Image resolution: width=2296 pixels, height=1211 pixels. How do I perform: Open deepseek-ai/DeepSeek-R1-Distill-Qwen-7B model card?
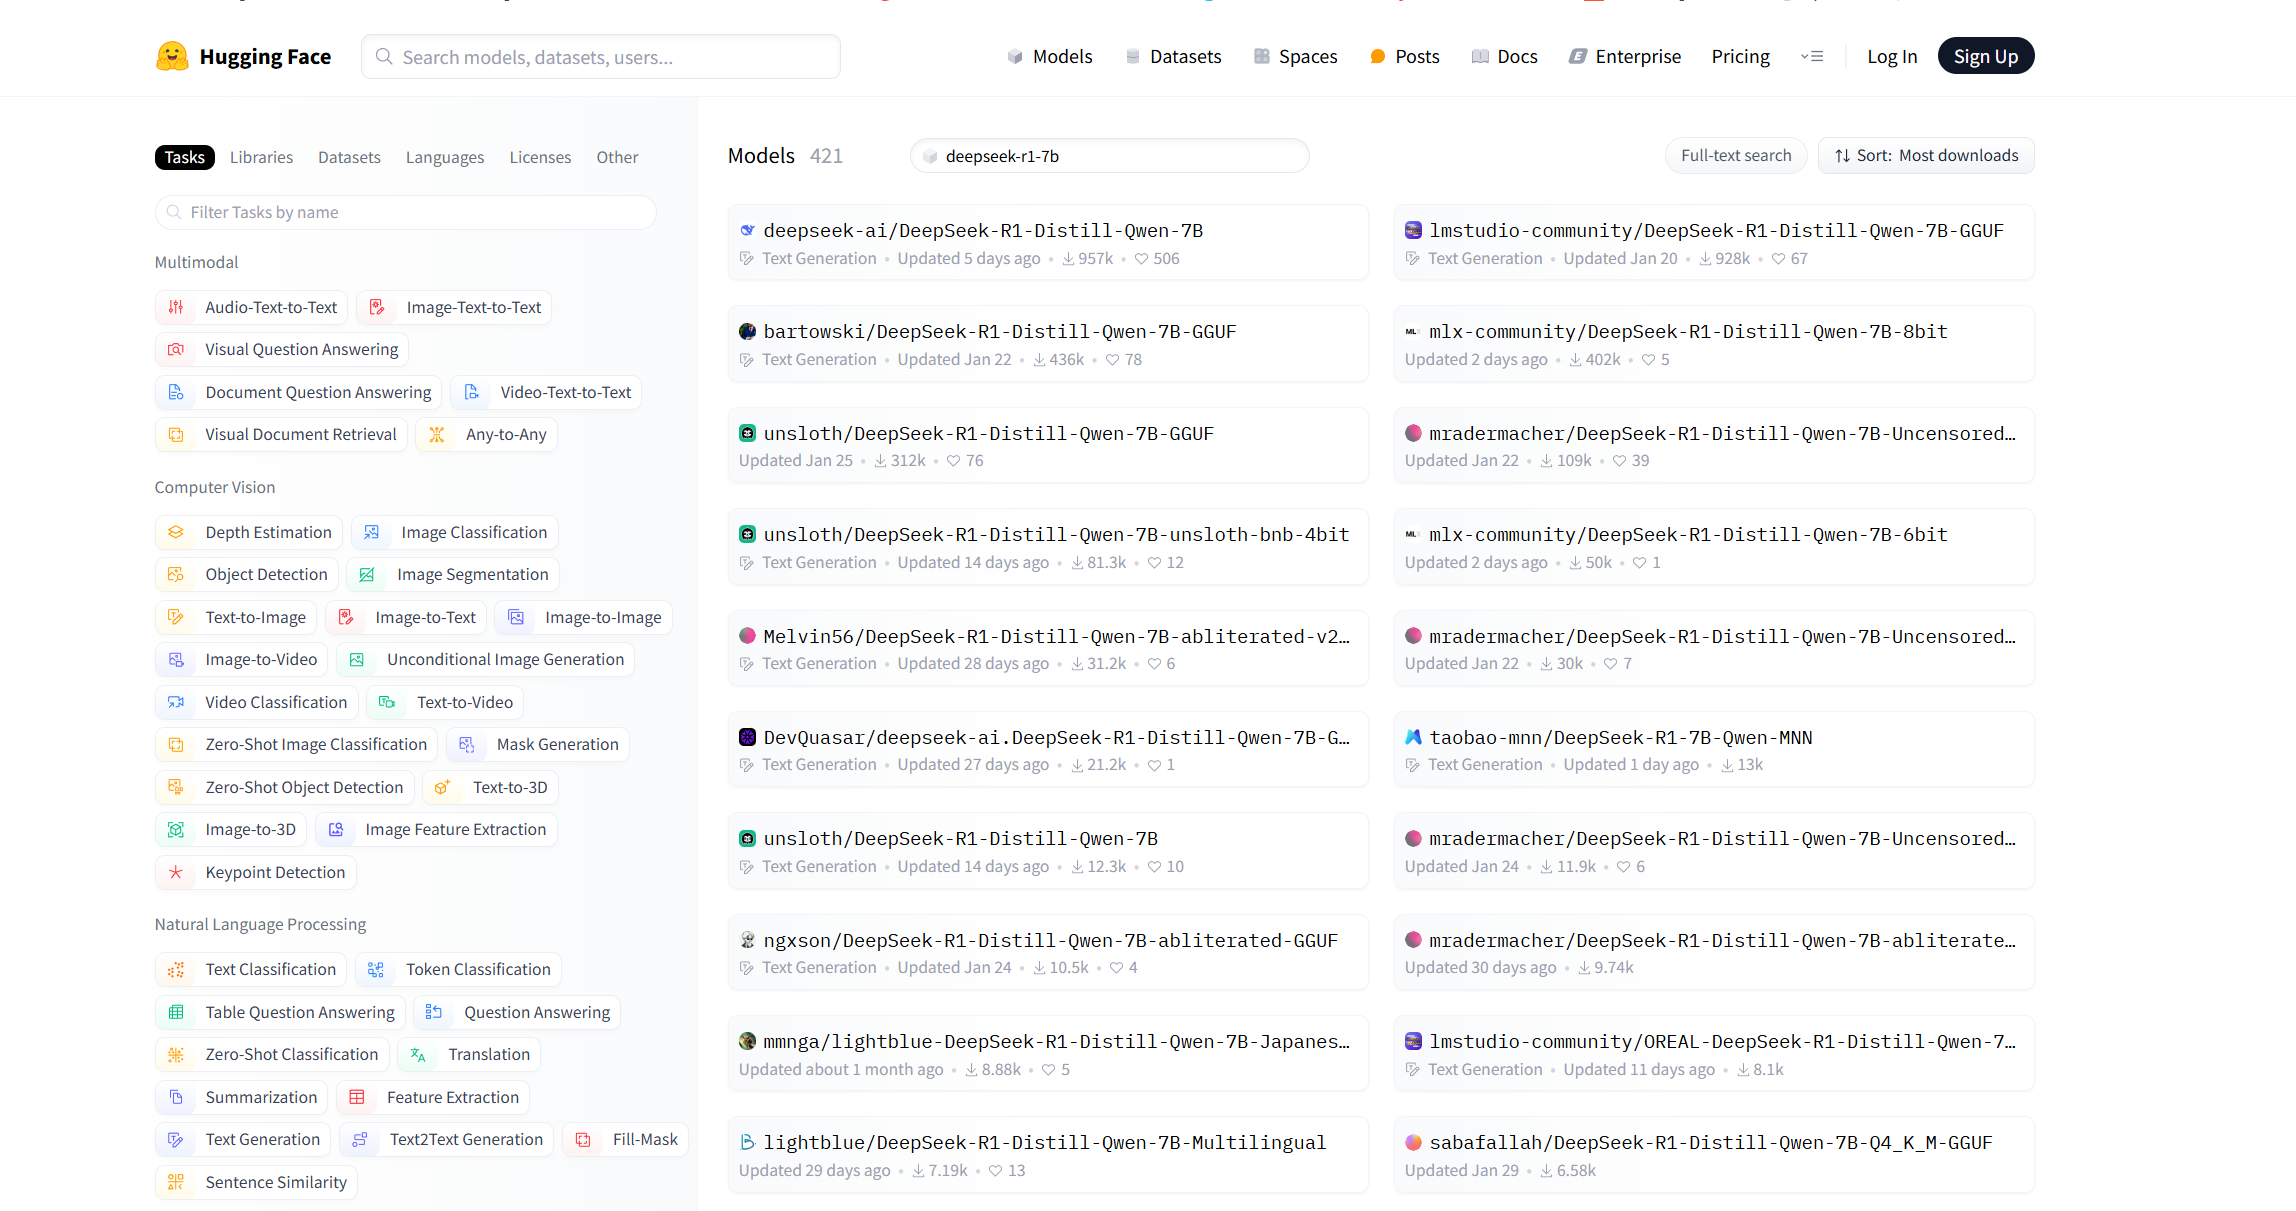click(1048, 243)
